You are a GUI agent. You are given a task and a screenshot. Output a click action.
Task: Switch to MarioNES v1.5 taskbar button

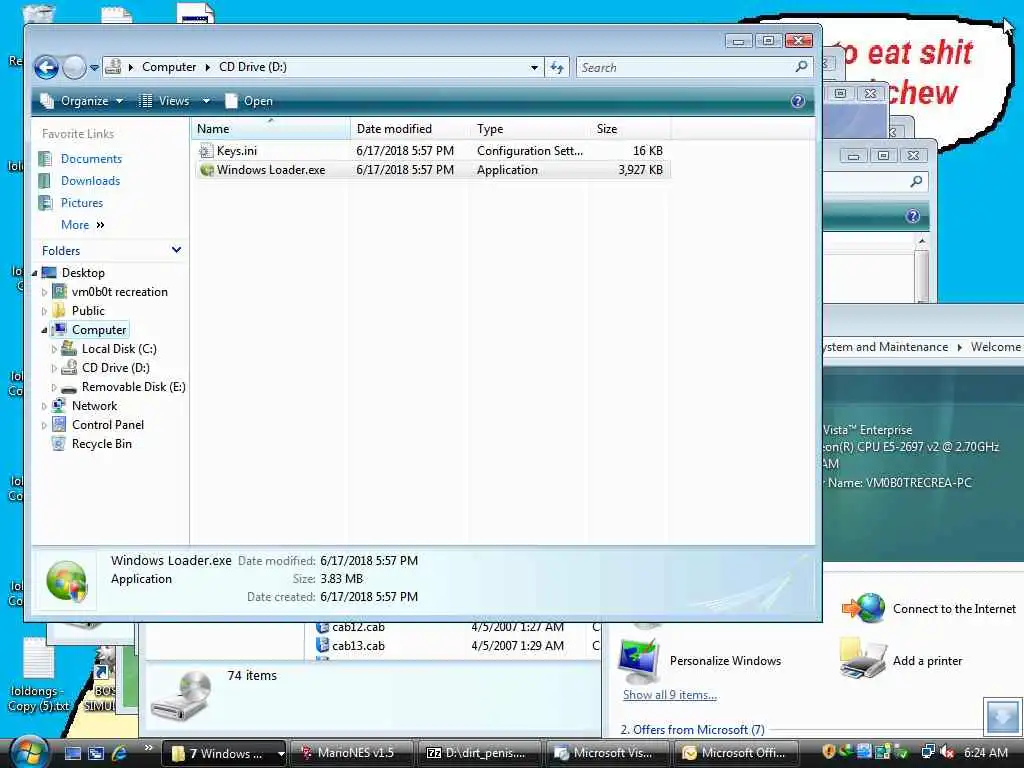point(351,753)
